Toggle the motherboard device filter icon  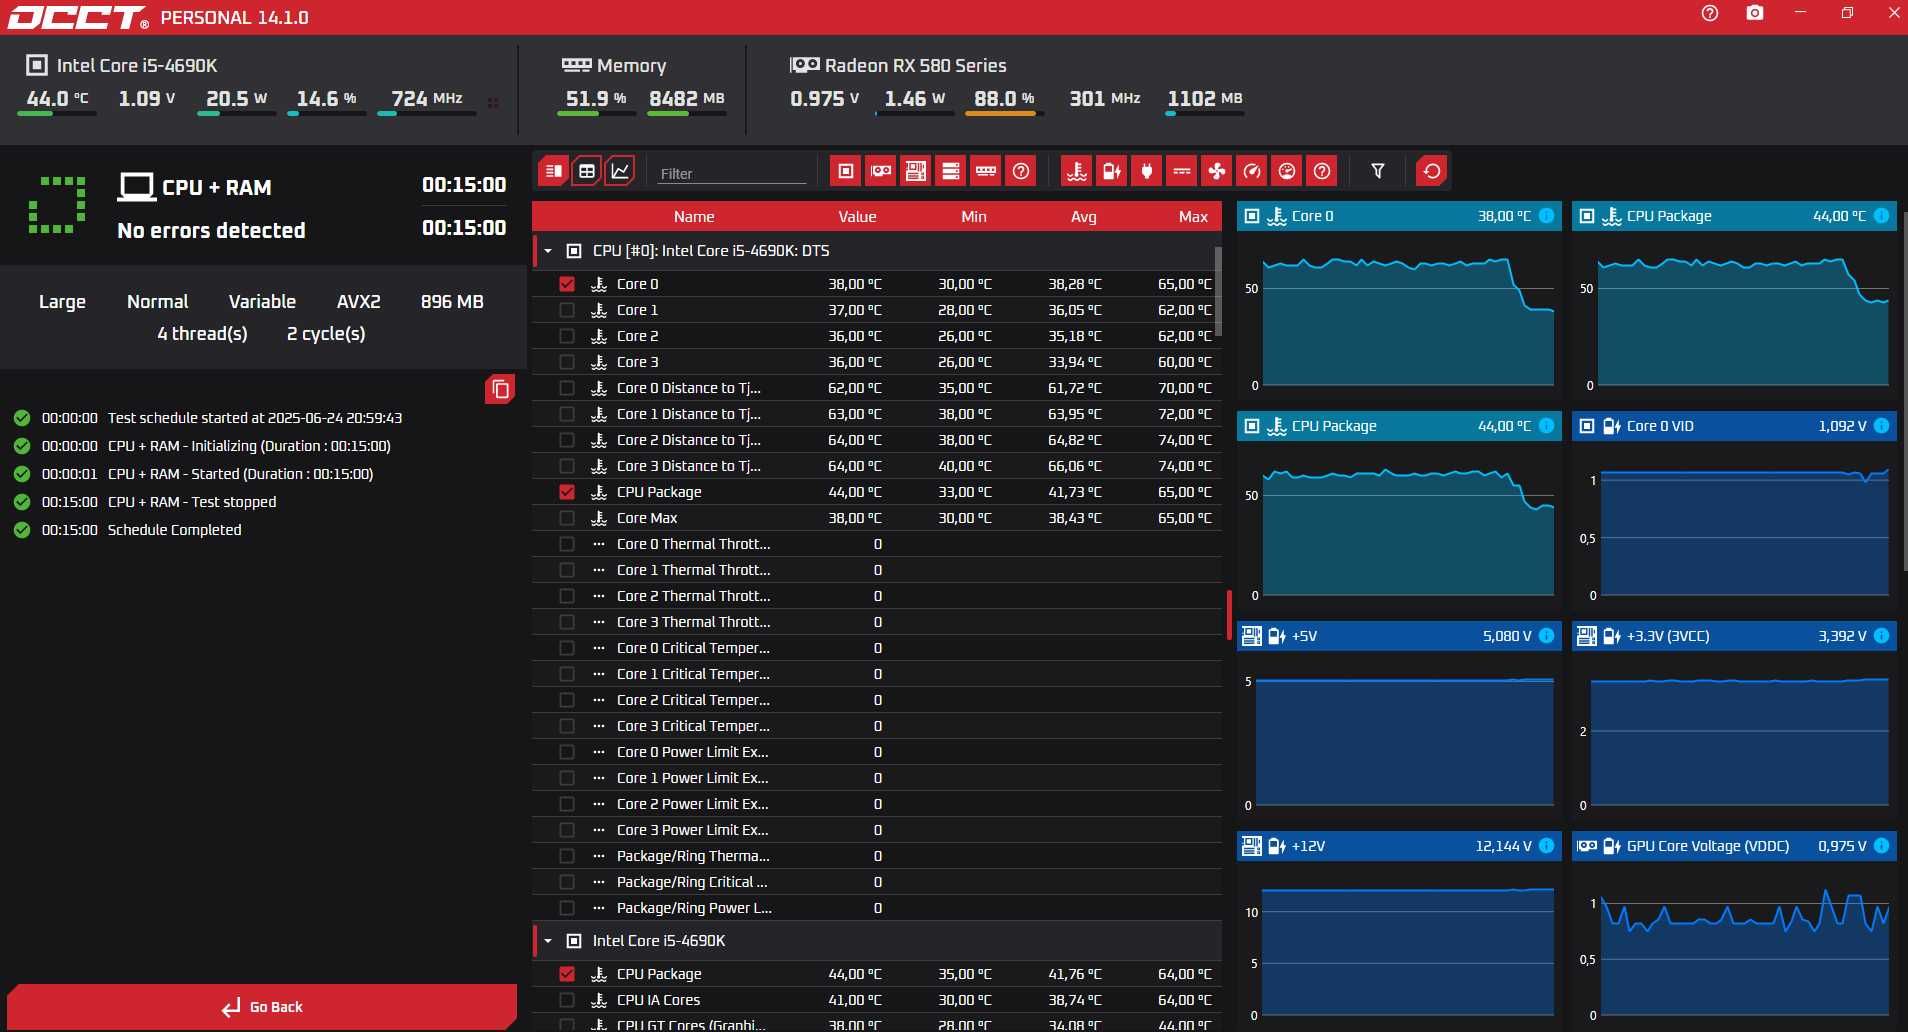pyautogui.click(x=916, y=171)
